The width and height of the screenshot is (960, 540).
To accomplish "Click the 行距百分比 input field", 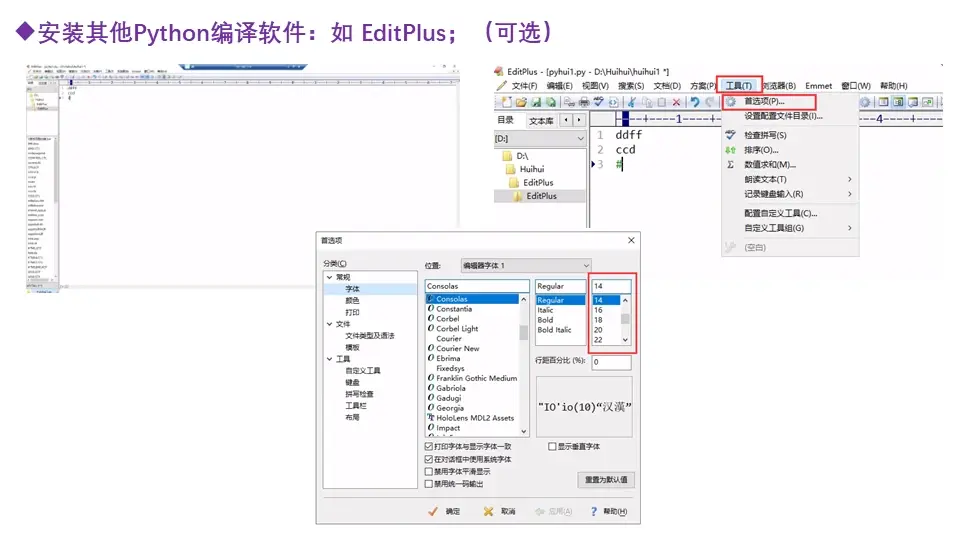I will click(611, 362).
